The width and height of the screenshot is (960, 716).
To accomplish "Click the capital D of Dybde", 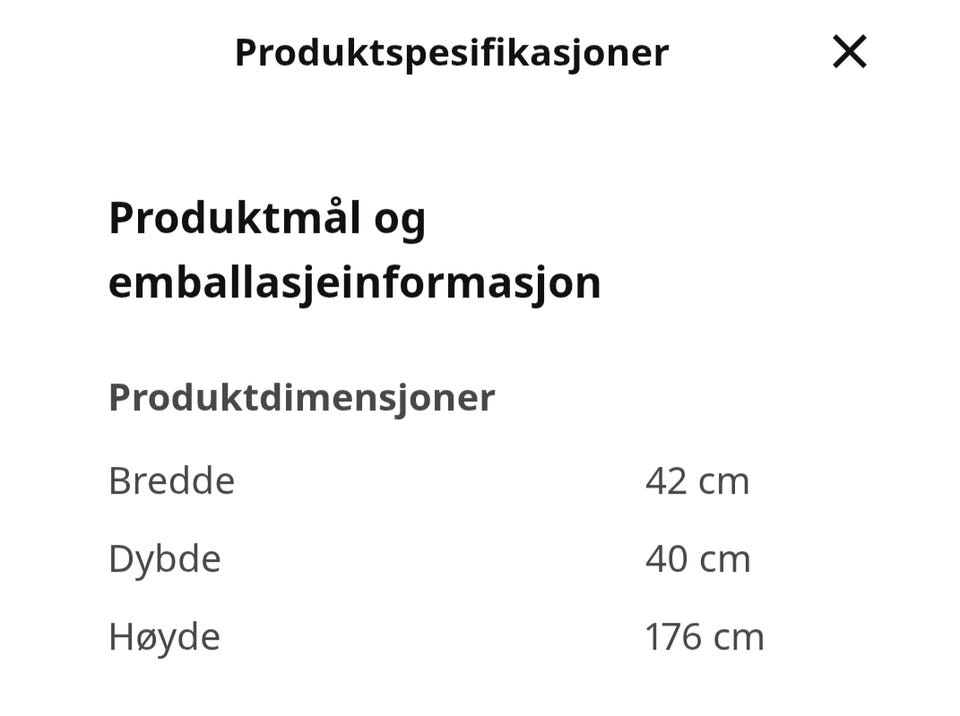I will click(x=121, y=559).
